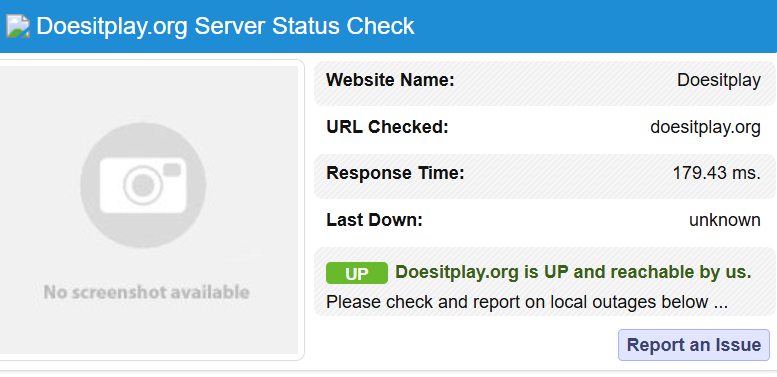Click the Doesitplay.org Server Status Check heading
Image resolution: width=777 pixels, height=377 pixels.
[x=225, y=26]
